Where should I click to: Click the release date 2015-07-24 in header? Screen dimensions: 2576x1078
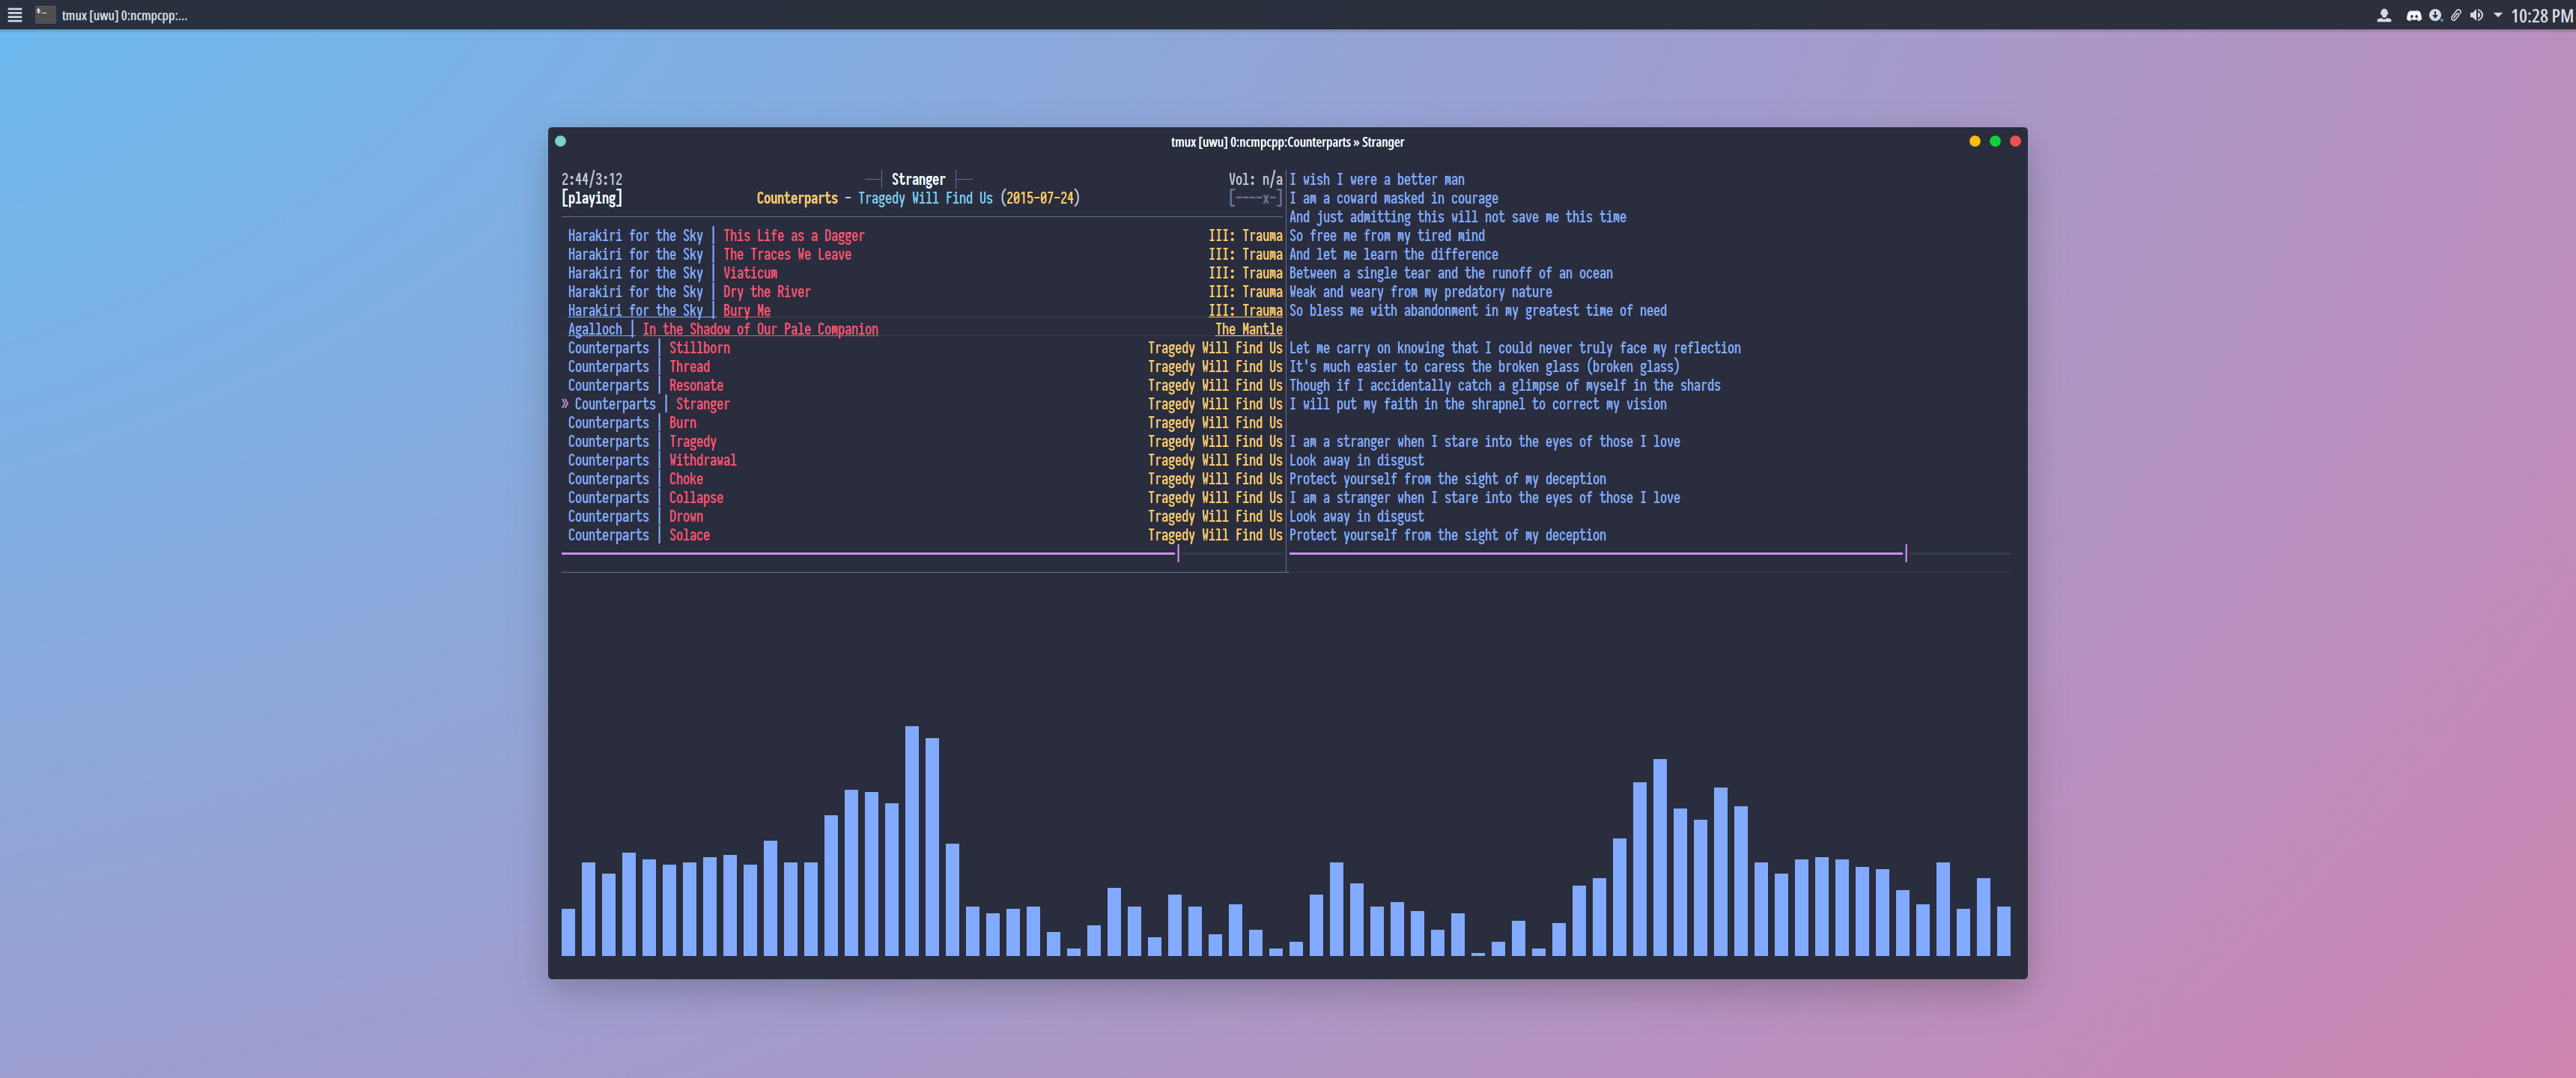point(1040,198)
